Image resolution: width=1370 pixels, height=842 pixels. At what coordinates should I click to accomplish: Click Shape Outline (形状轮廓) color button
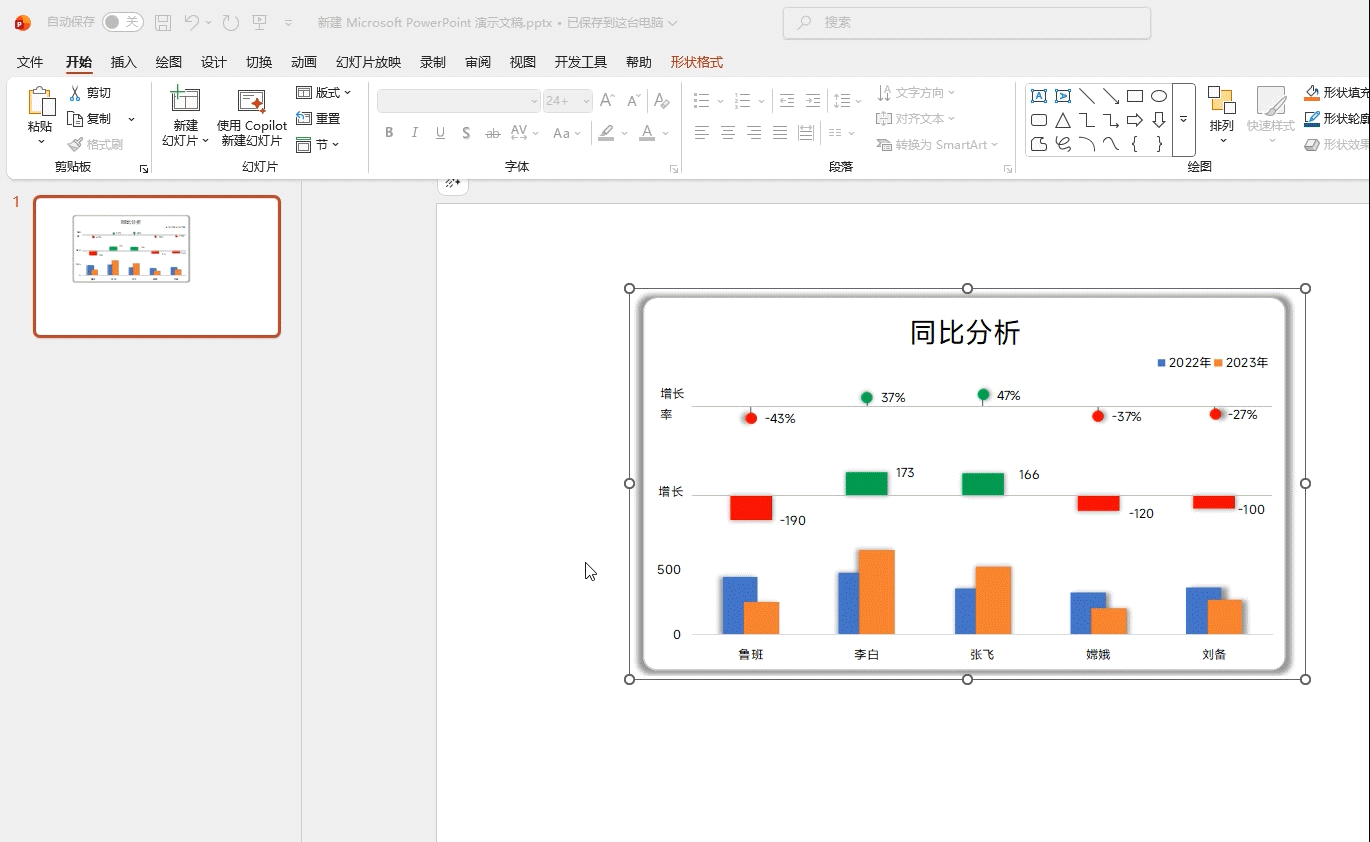pyautogui.click(x=1336, y=119)
